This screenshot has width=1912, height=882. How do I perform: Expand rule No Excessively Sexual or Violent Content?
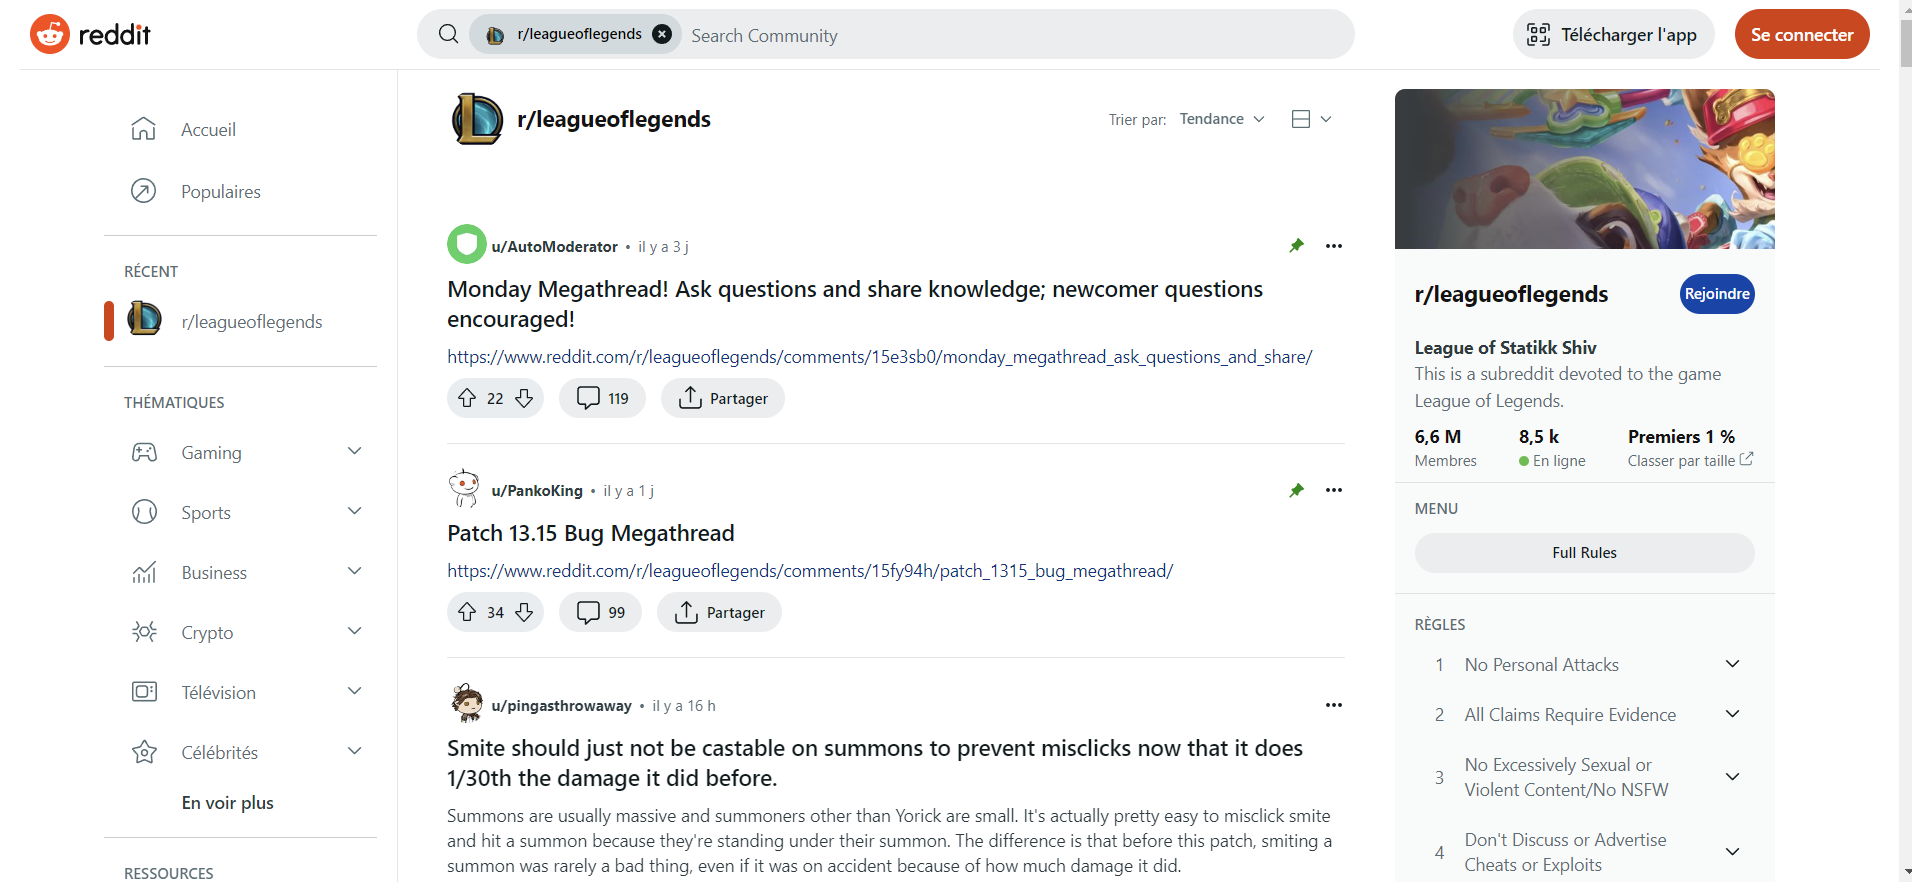[x=1732, y=777]
